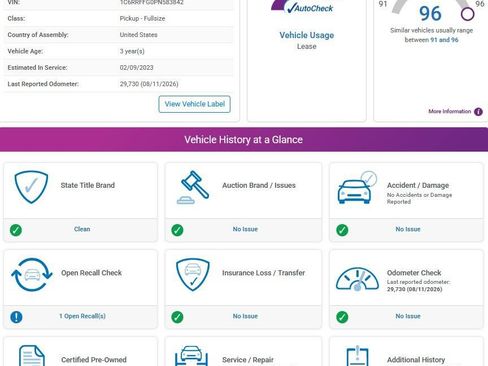
Task: Click the score gauge circle marker
Action: [467, 14]
